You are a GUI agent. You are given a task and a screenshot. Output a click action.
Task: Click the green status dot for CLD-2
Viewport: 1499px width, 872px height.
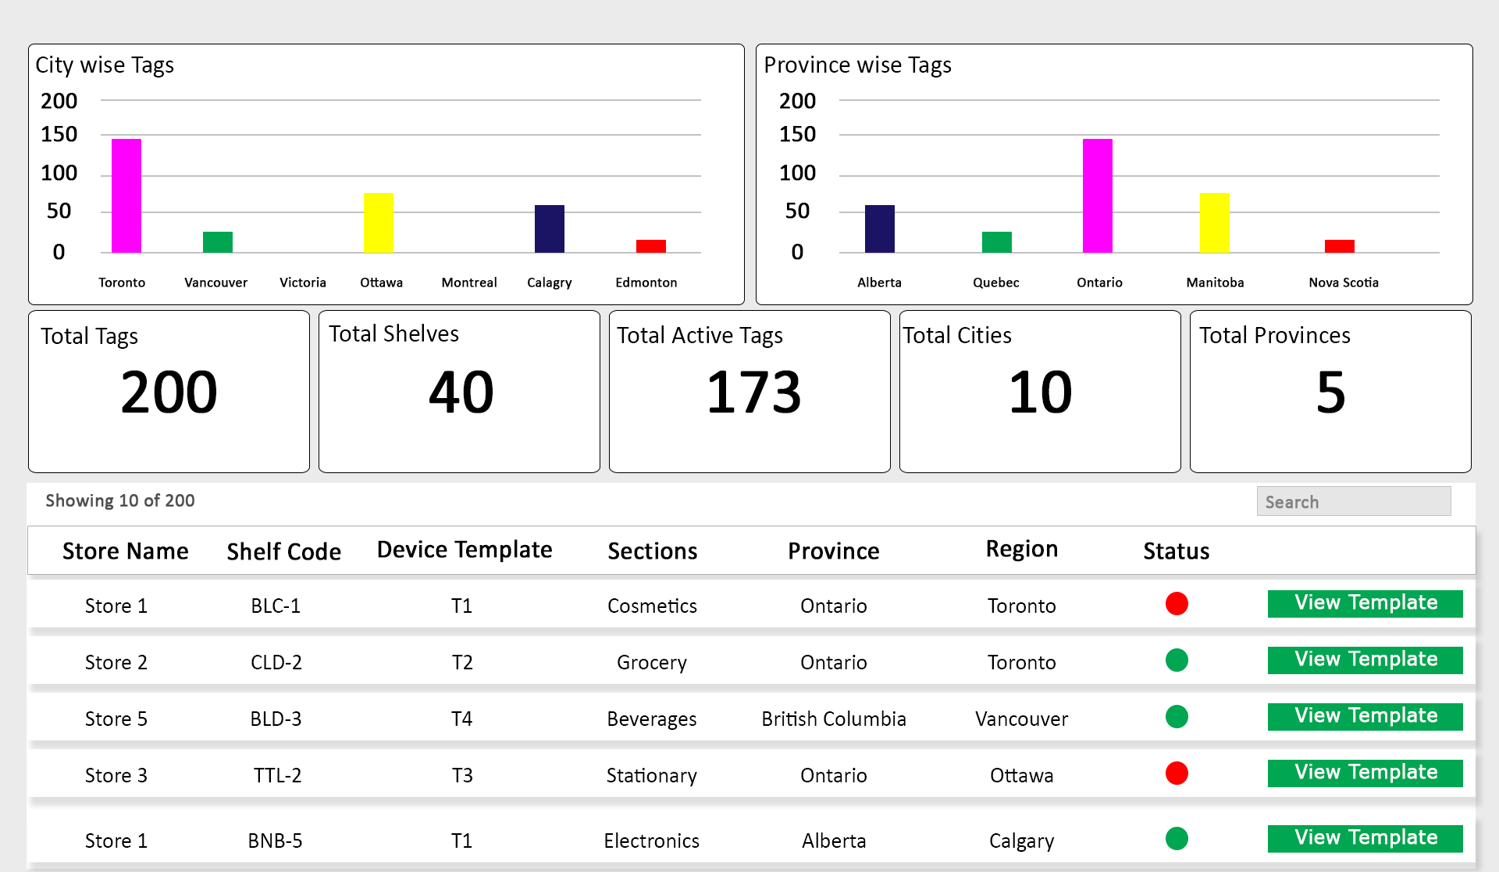[x=1176, y=660]
